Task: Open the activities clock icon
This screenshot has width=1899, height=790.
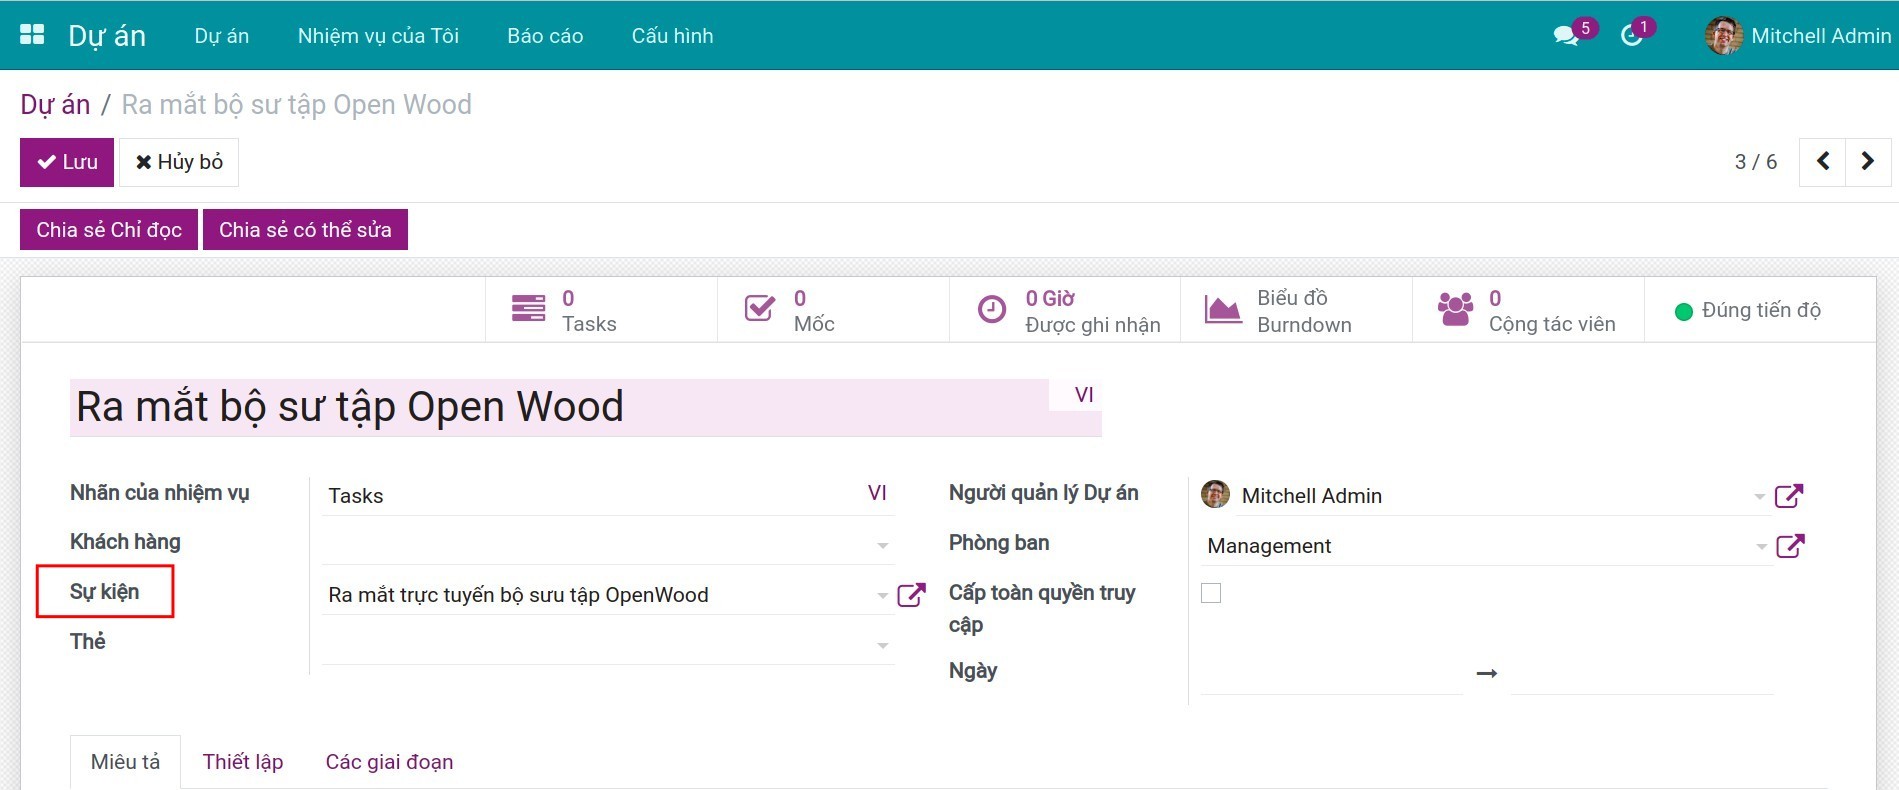Action: (1631, 36)
